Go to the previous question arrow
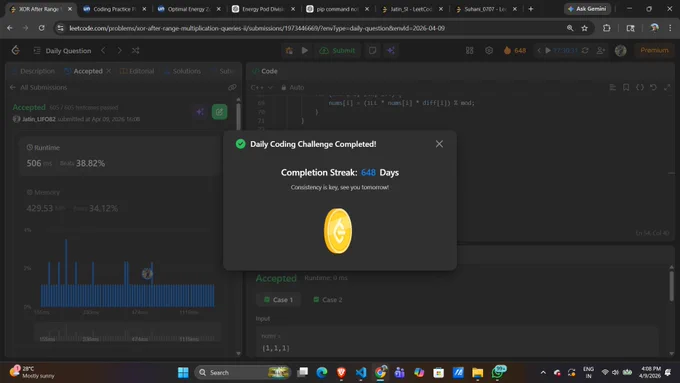 (103, 51)
